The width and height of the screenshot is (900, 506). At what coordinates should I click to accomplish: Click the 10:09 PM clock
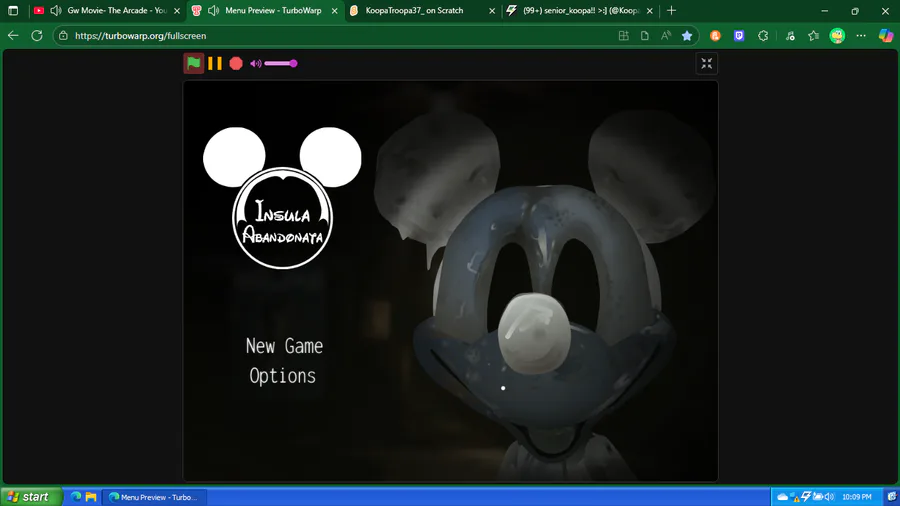856,497
